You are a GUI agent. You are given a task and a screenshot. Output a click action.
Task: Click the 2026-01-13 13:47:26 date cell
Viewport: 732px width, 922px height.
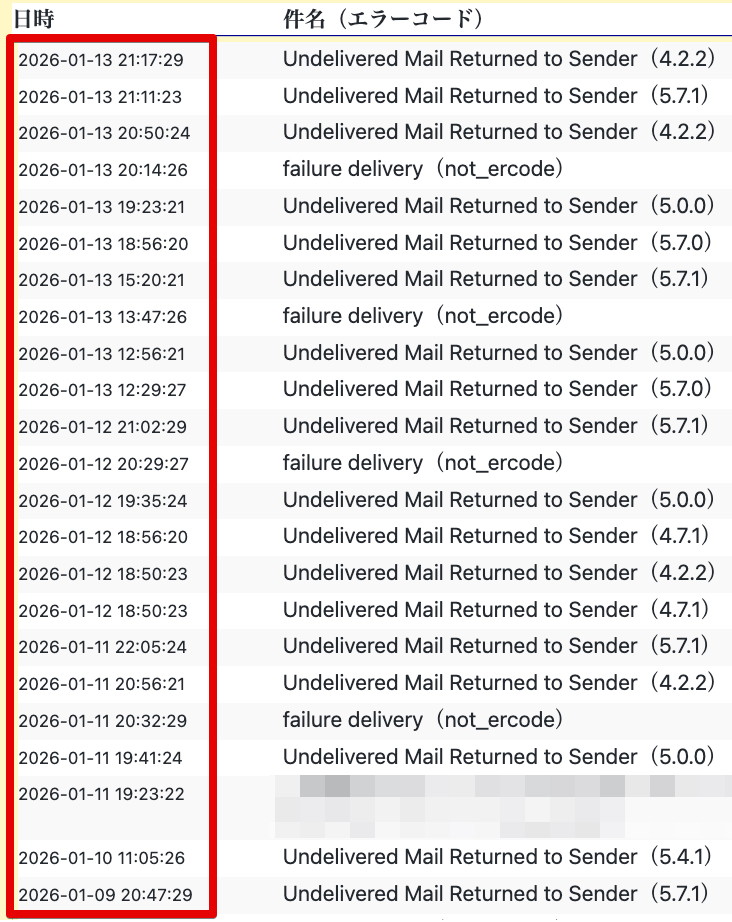[x=103, y=317]
